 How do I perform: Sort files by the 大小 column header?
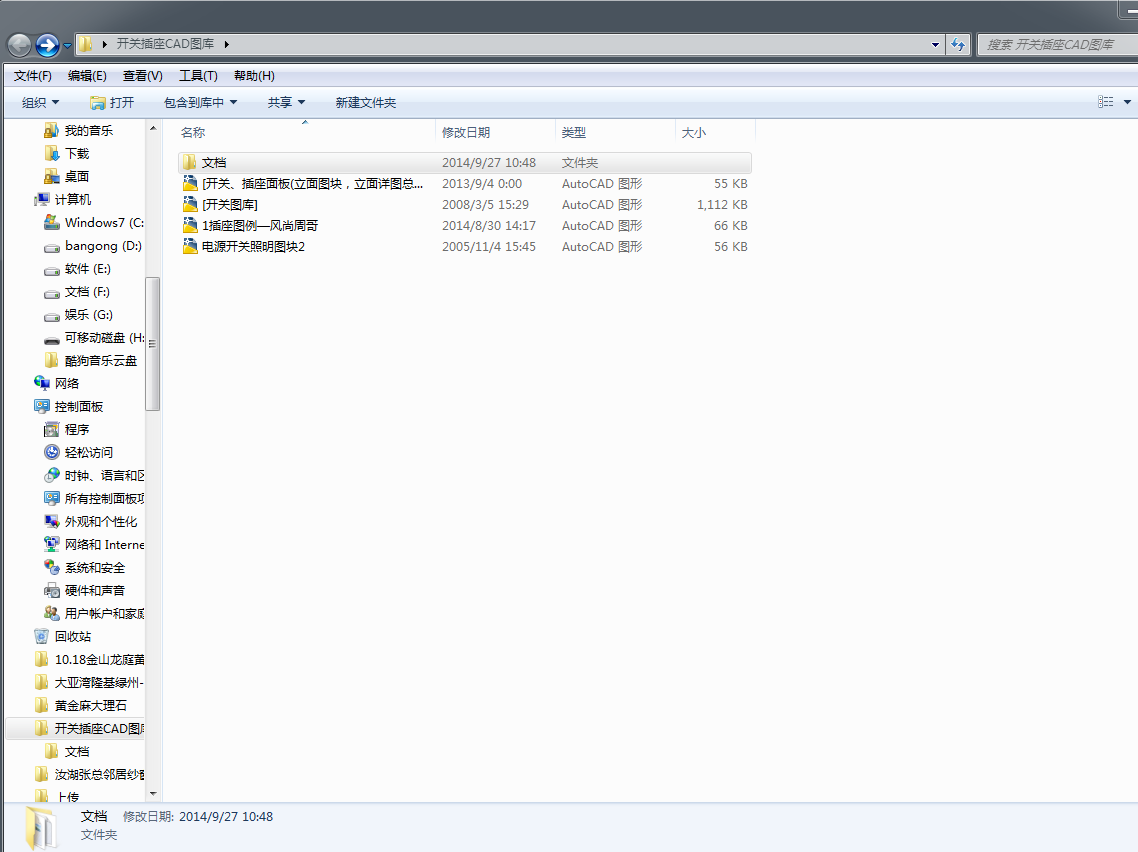click(716, 132)
